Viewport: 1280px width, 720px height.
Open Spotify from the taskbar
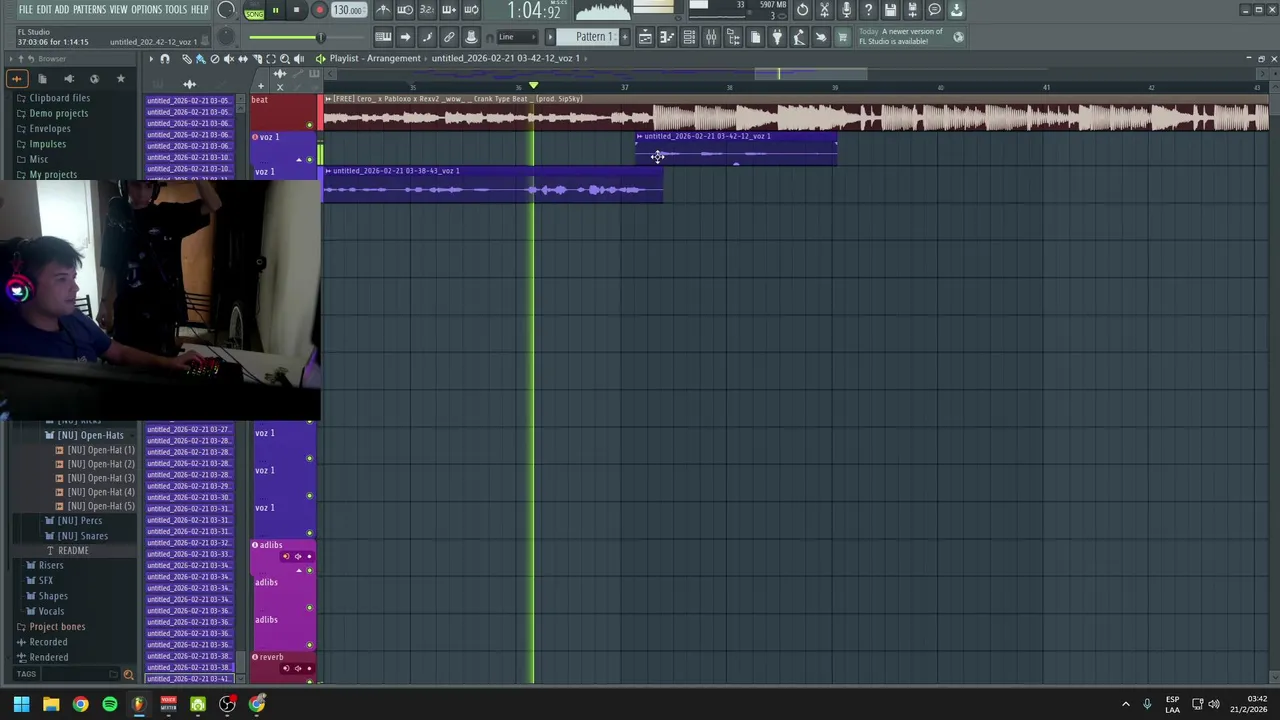click(110, 704)
